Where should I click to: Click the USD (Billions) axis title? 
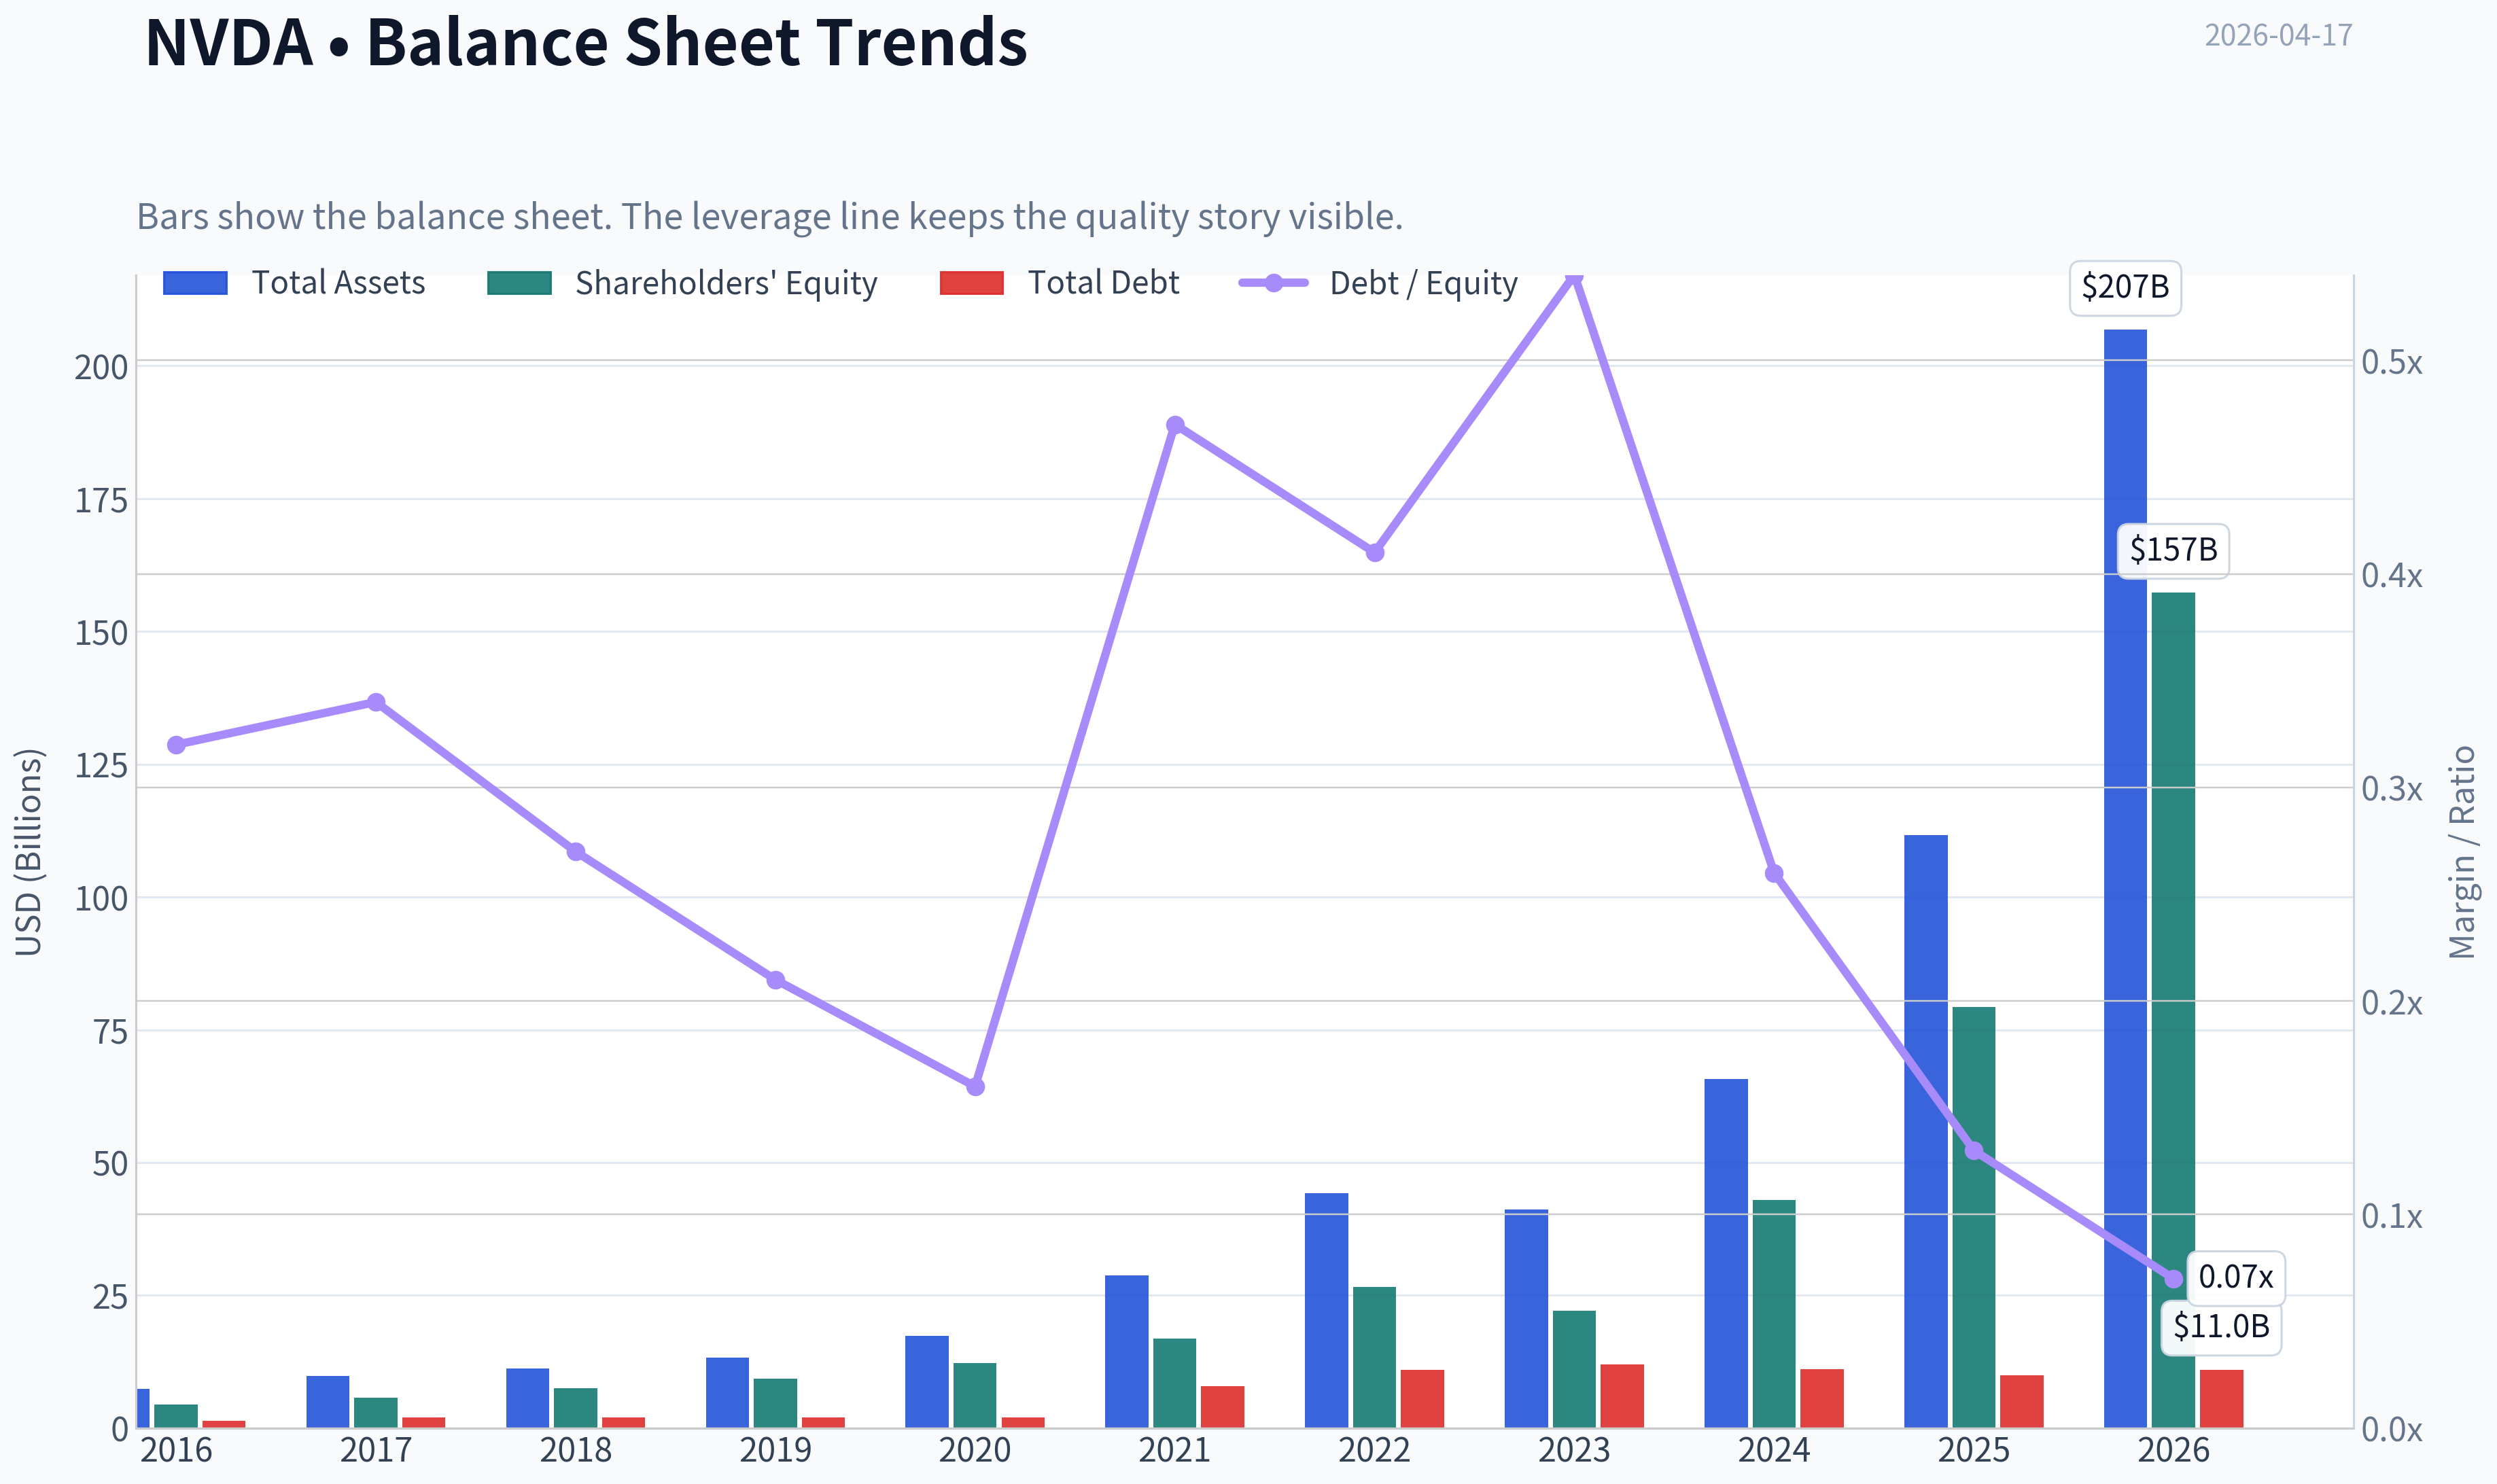29,852
